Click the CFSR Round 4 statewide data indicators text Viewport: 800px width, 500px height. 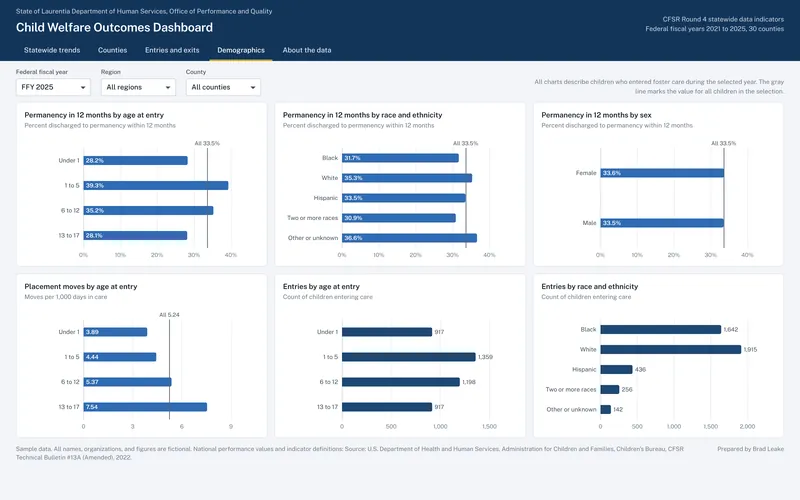coord(723,19)
